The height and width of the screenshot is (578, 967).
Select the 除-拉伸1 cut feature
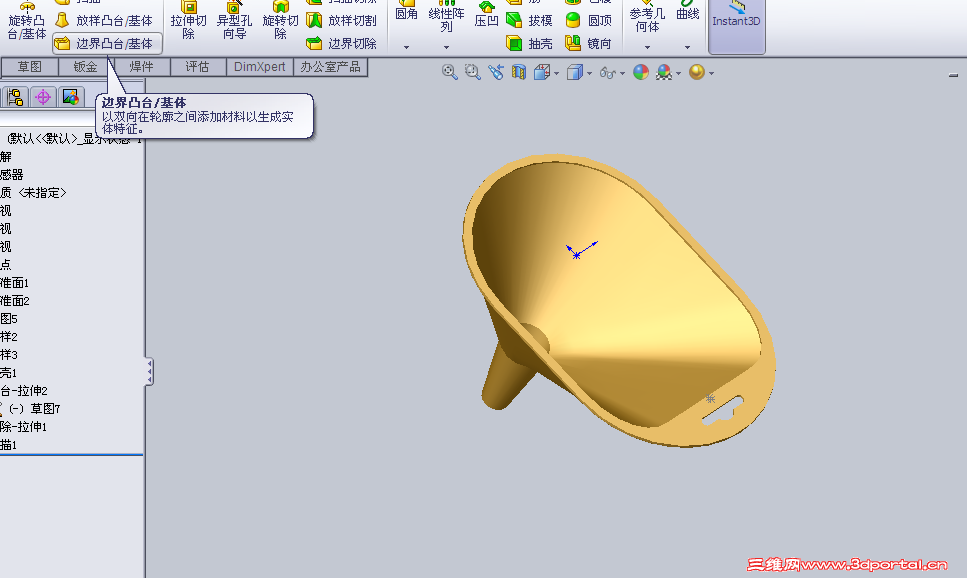coord(23,427)
